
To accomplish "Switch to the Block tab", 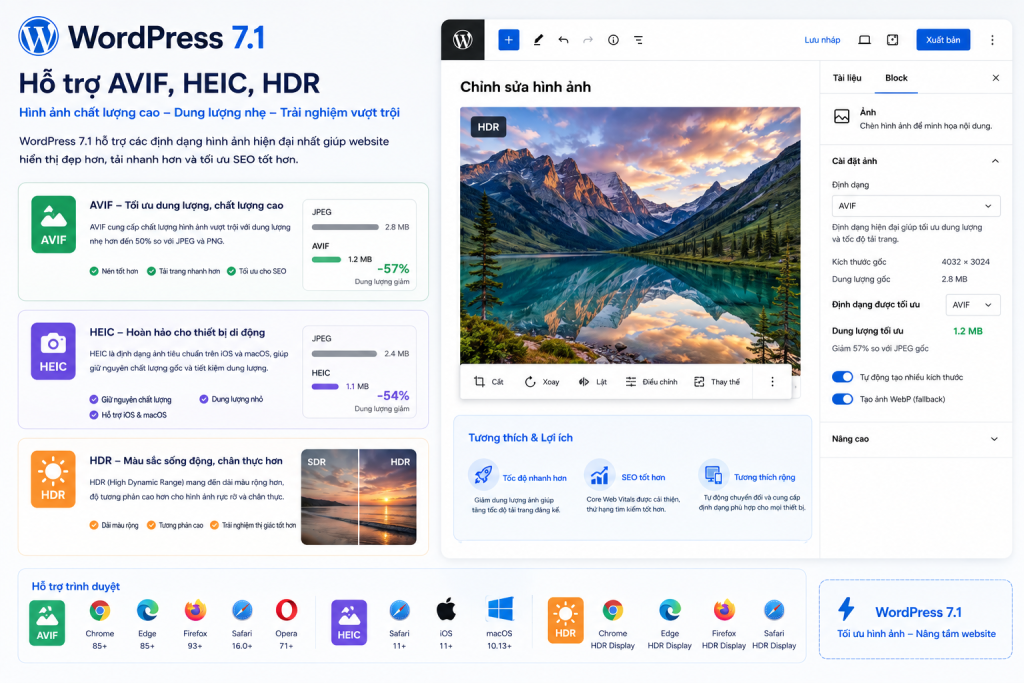I will click(x=896, y=78).
